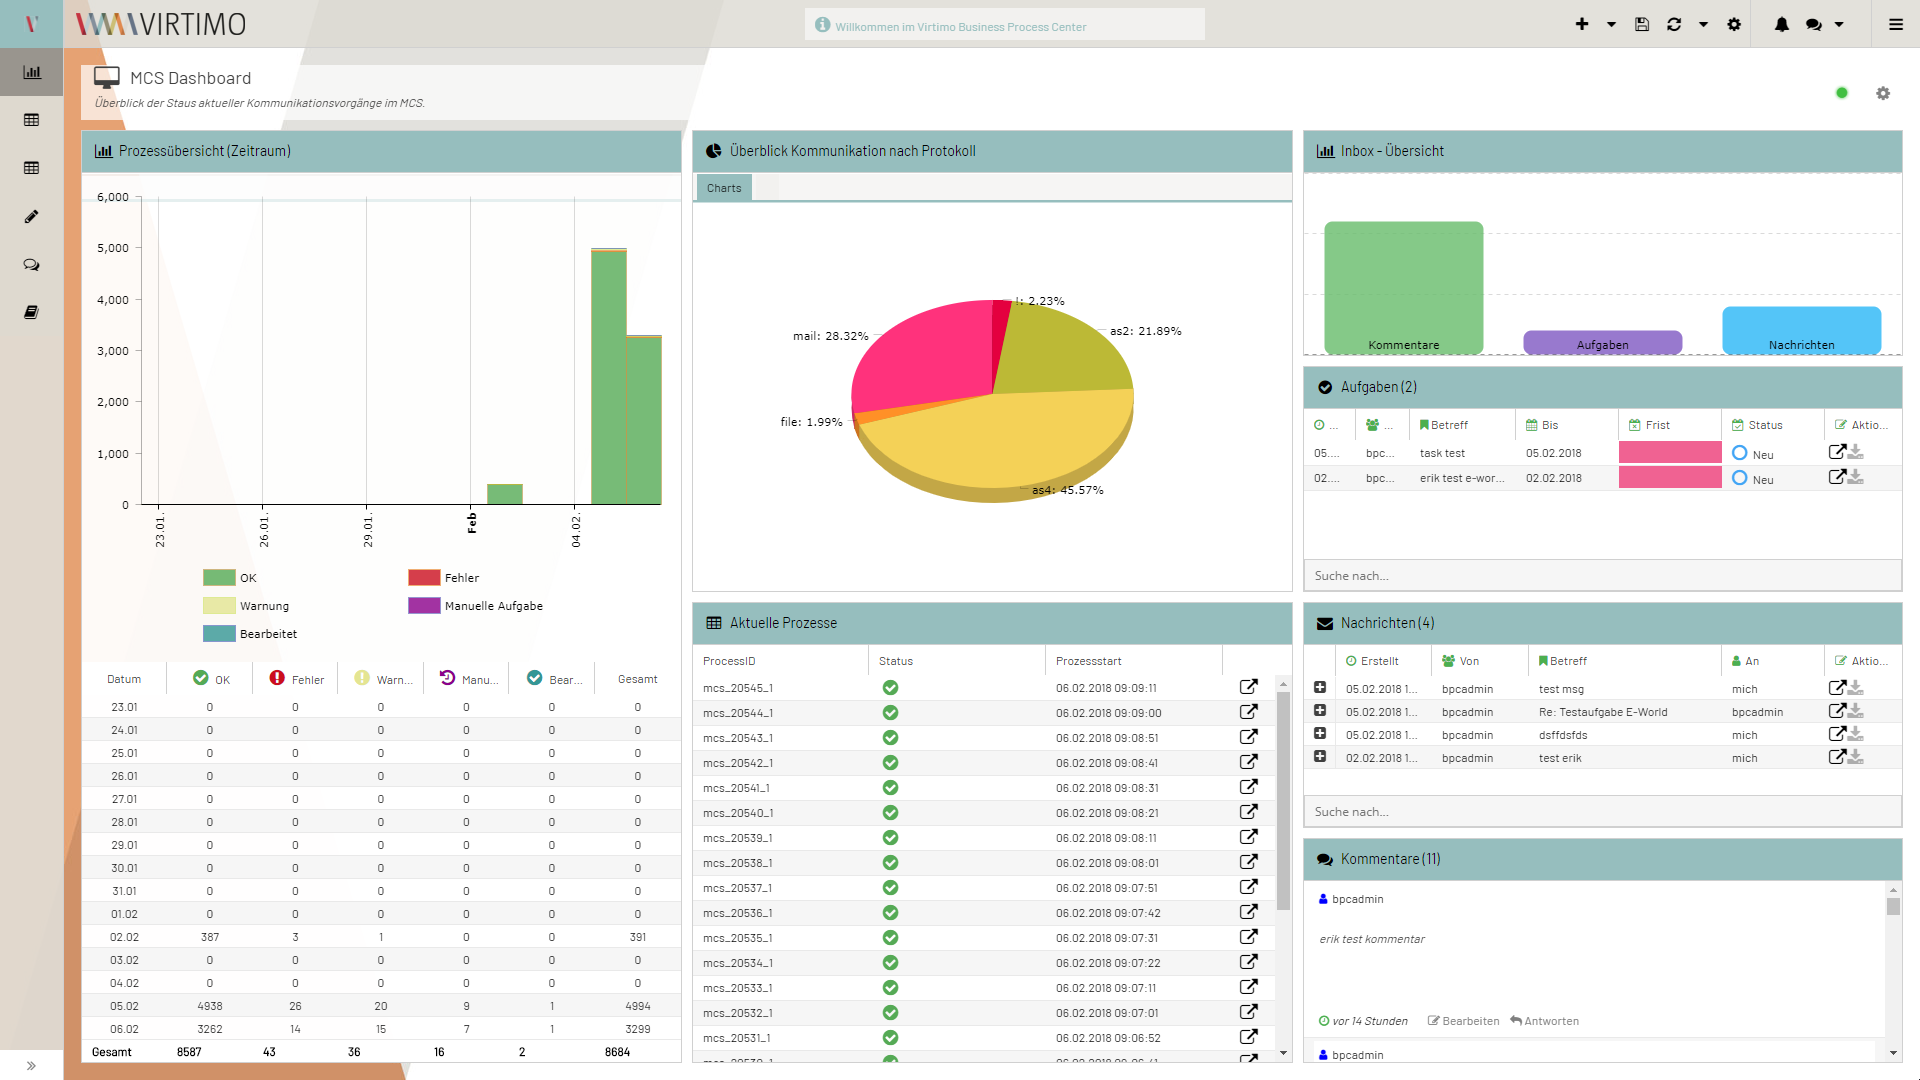Open process mcs_20540_1 details
This screenshot has width=1920, height=1080.
(x=1249, y=812)
